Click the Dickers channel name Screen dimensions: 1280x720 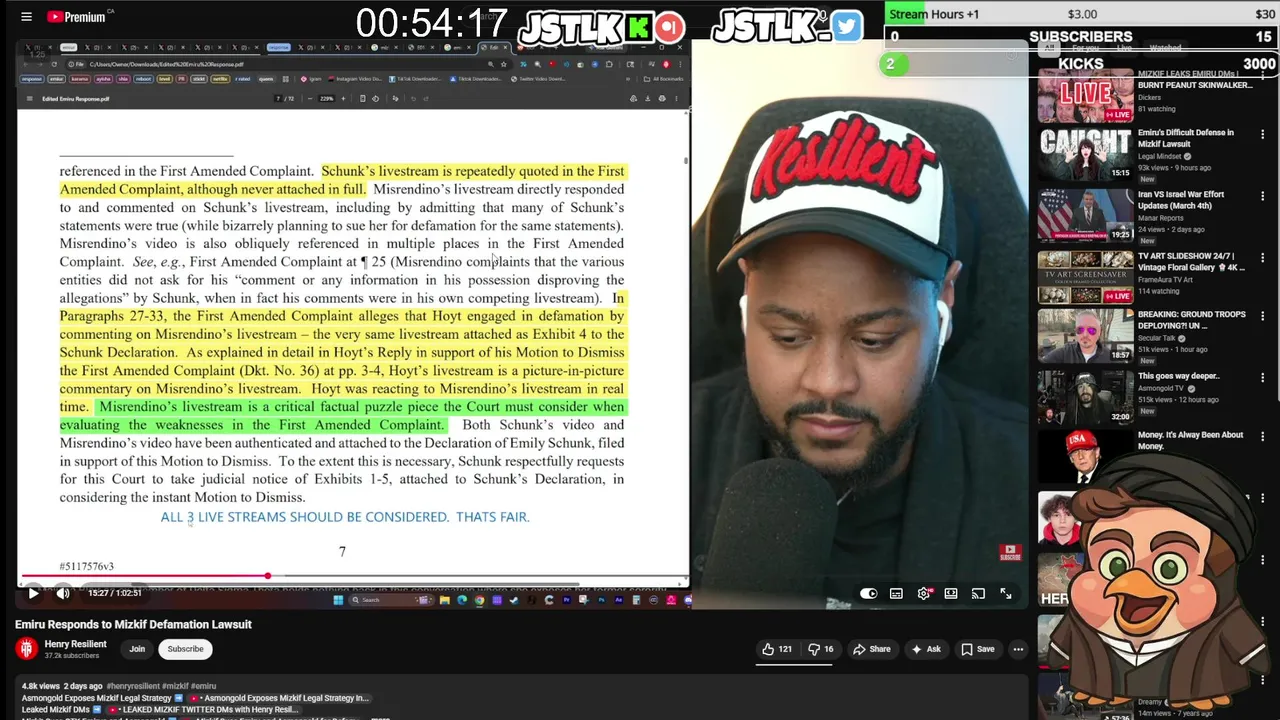click(1149, 98)
